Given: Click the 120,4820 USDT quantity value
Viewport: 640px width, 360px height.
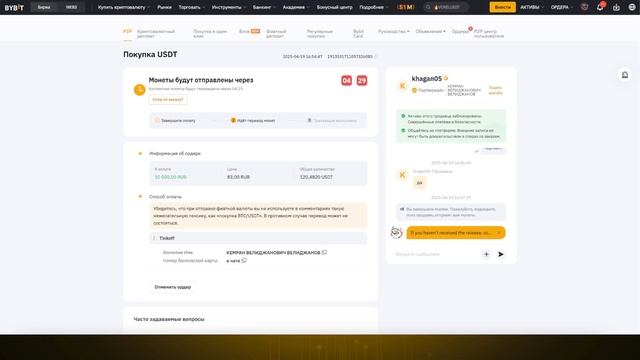Looking at the screenshot, I should coord(316,177).
